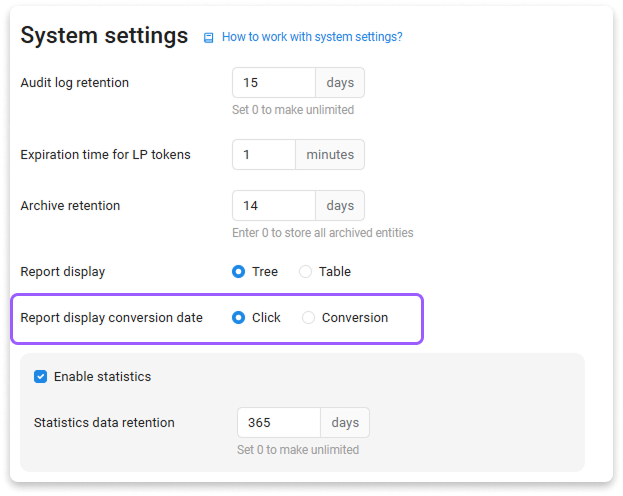Click the Statistics data retention input field

pos(278,422)
